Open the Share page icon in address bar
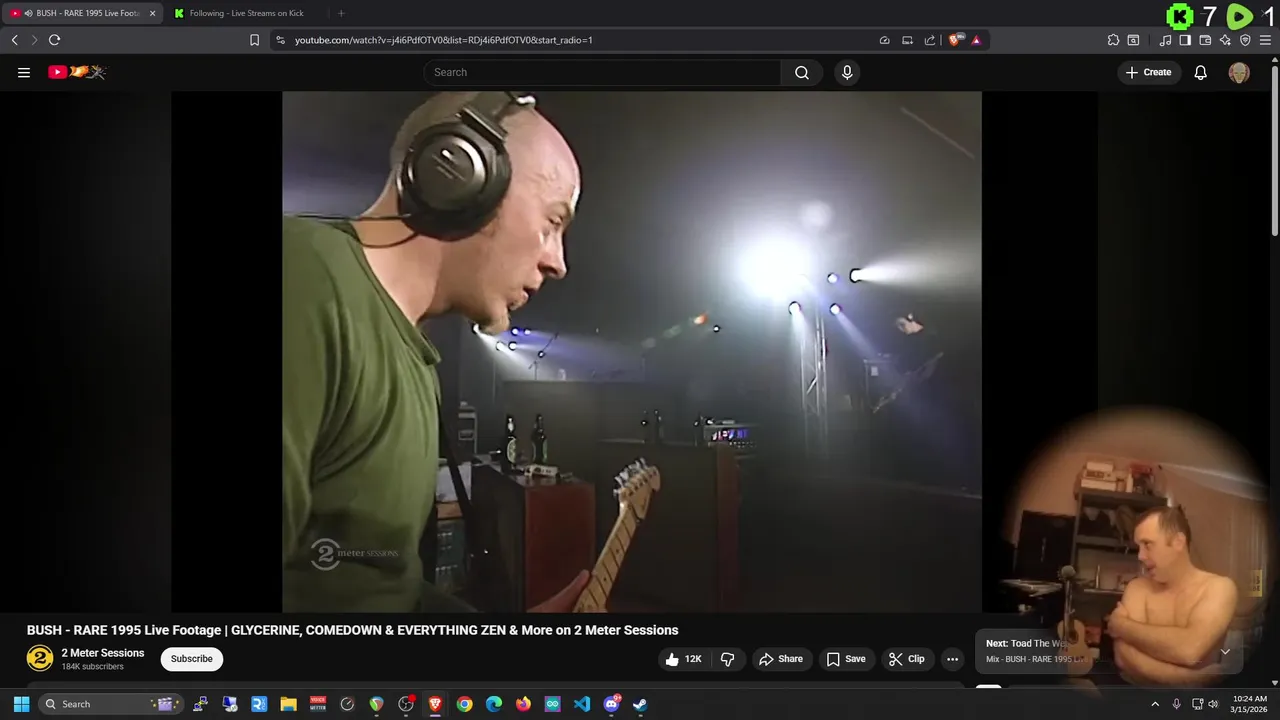1280x720 pixels. click(930, 40)
